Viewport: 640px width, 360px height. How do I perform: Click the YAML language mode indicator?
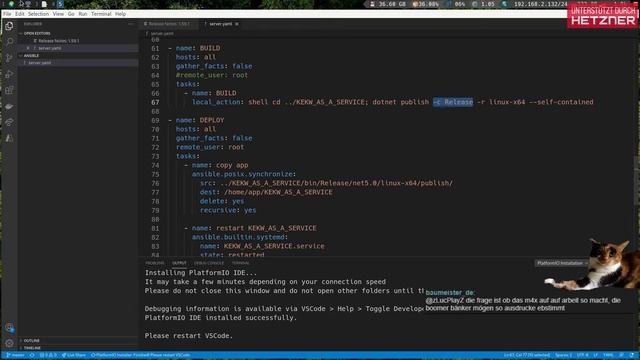pos(608,356)
